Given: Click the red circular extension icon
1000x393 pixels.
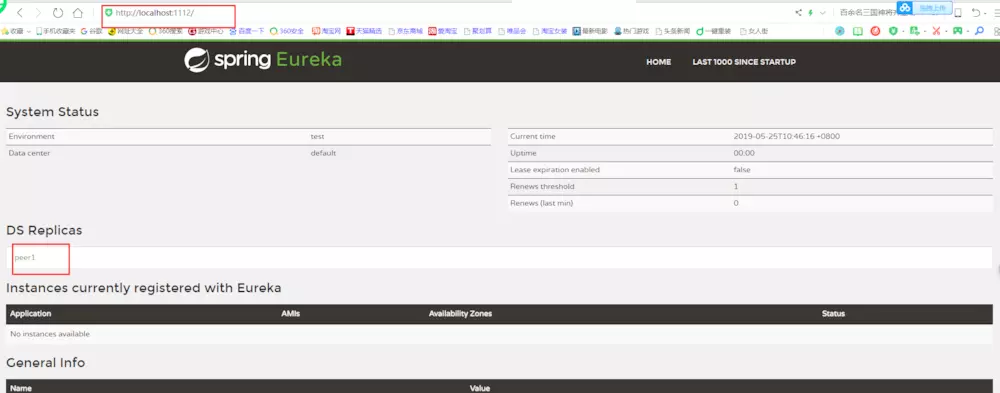Looking at the screenshot, I should (876, 31).
